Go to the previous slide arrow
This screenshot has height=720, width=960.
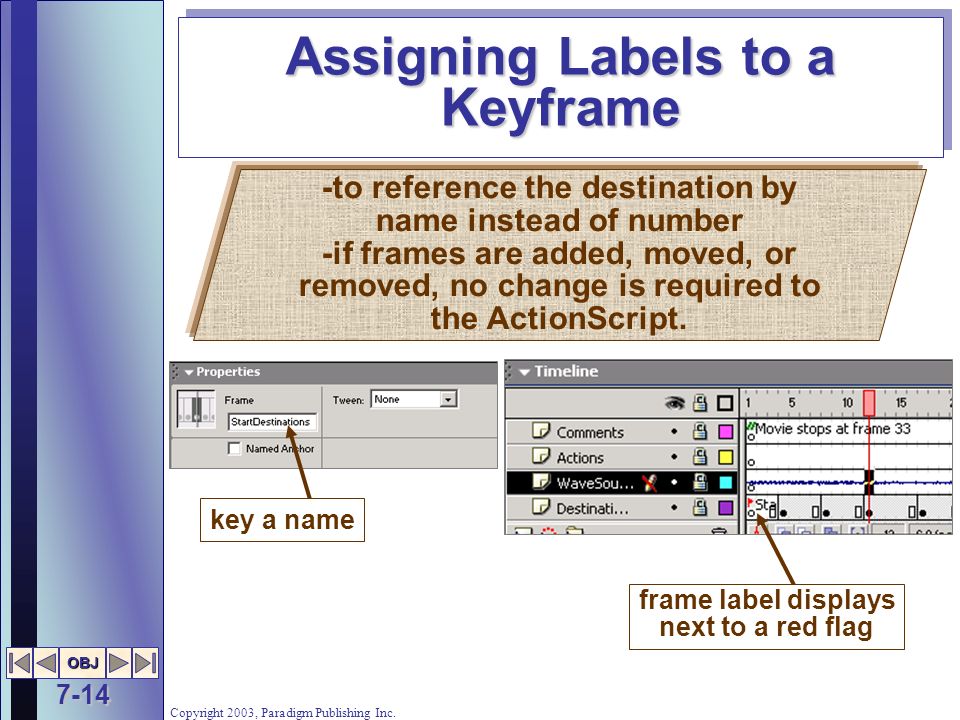click(x=46, y=663)
